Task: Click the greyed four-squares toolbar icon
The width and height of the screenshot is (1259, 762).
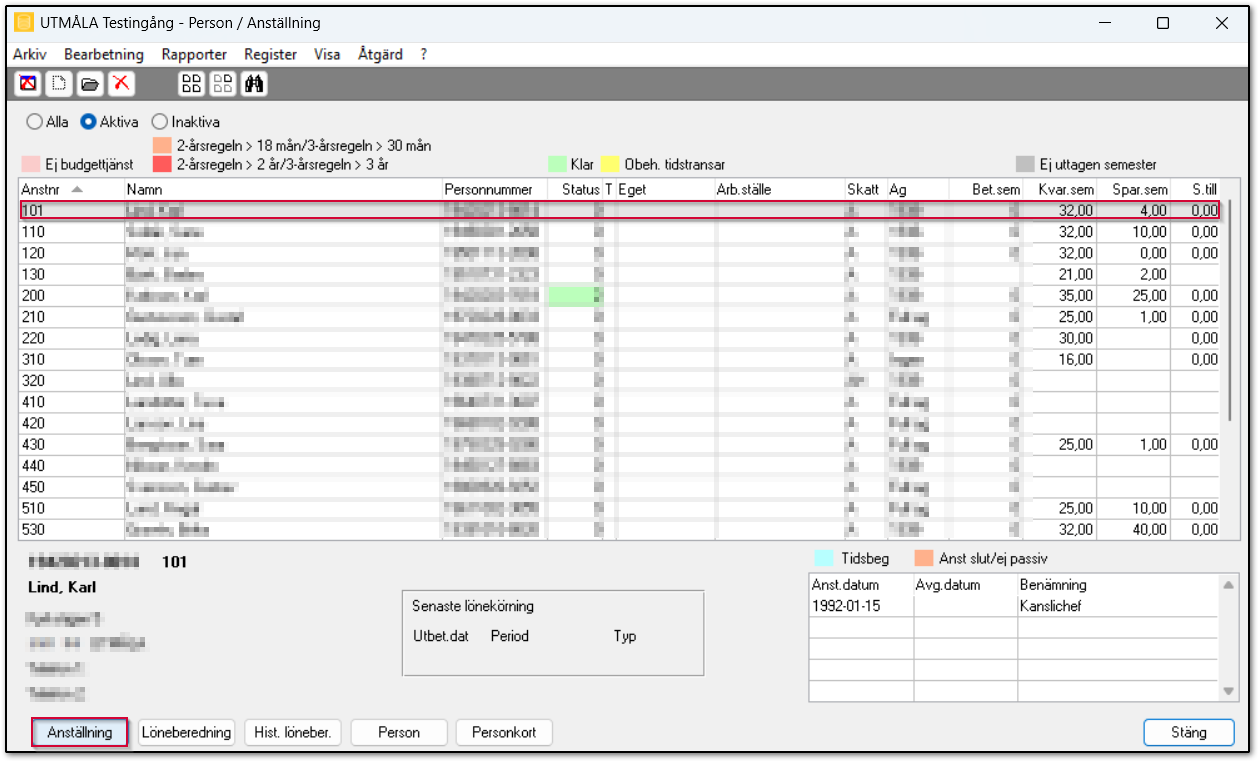Action: 223,84
